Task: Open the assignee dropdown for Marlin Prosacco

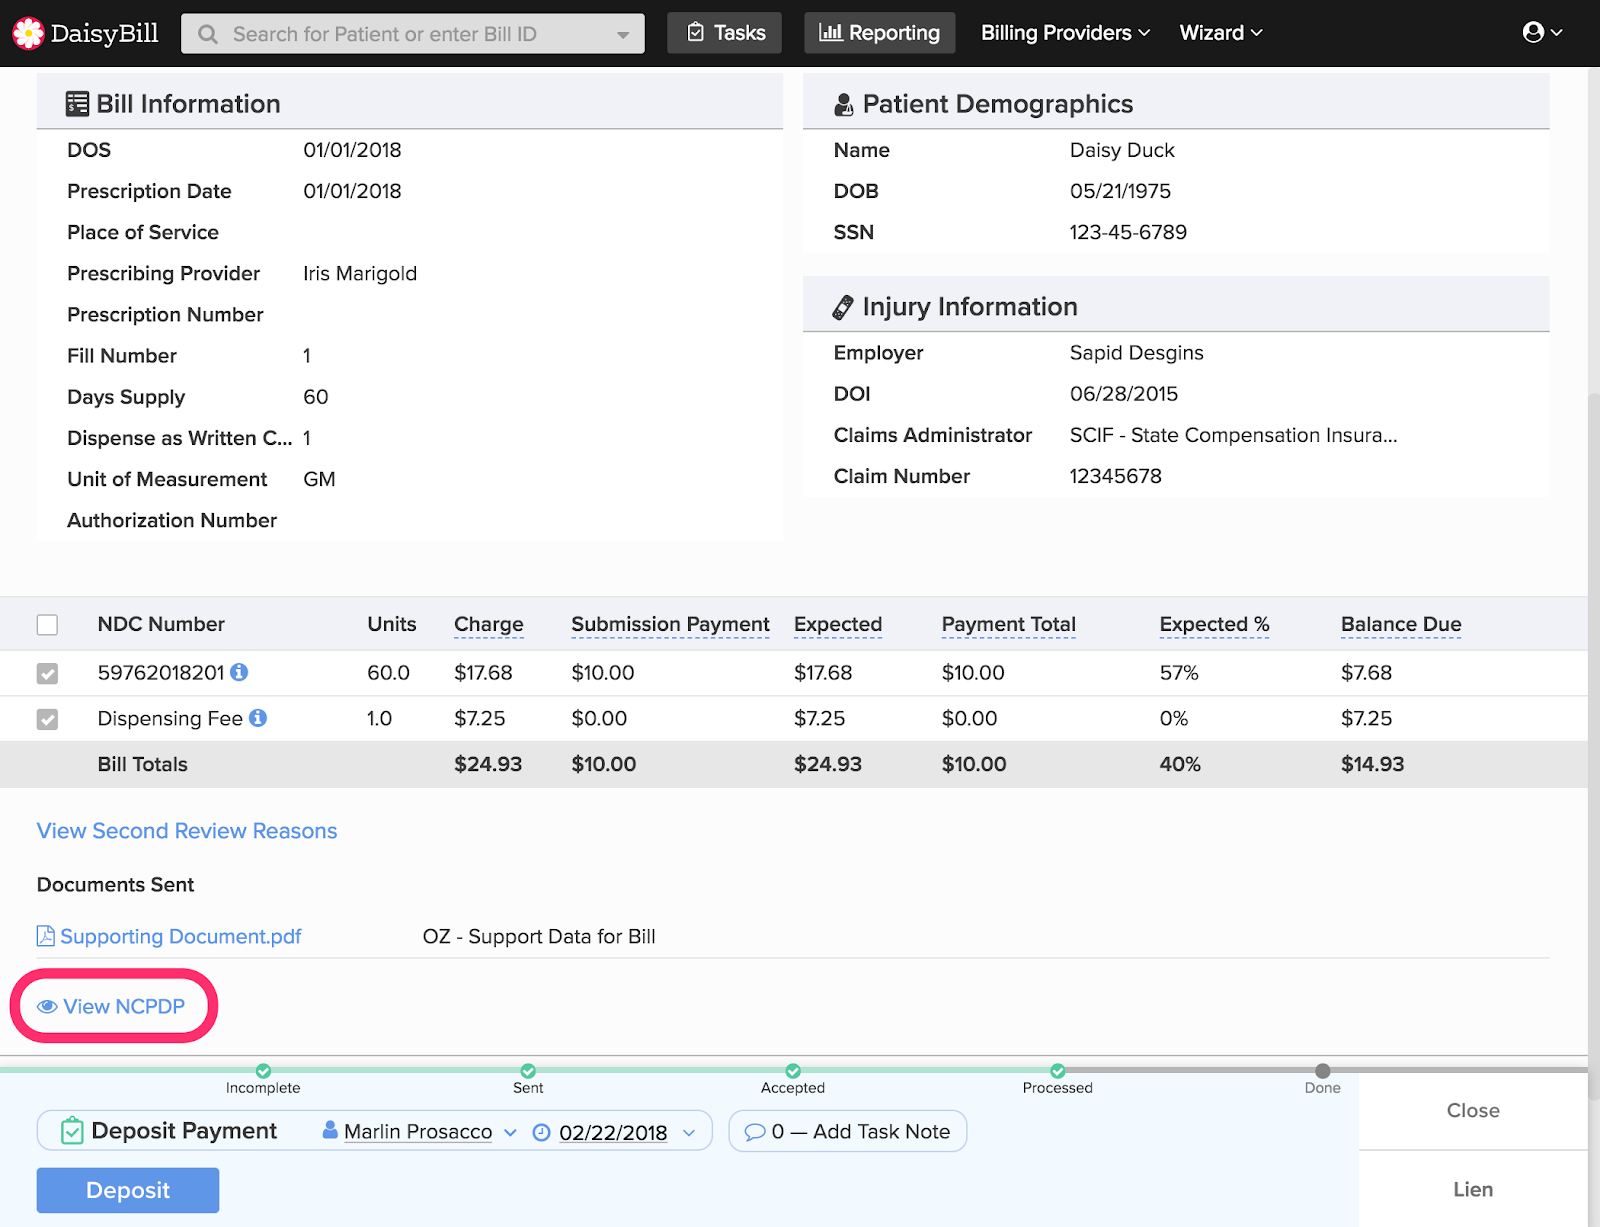Action: (x=510, y=1133)
